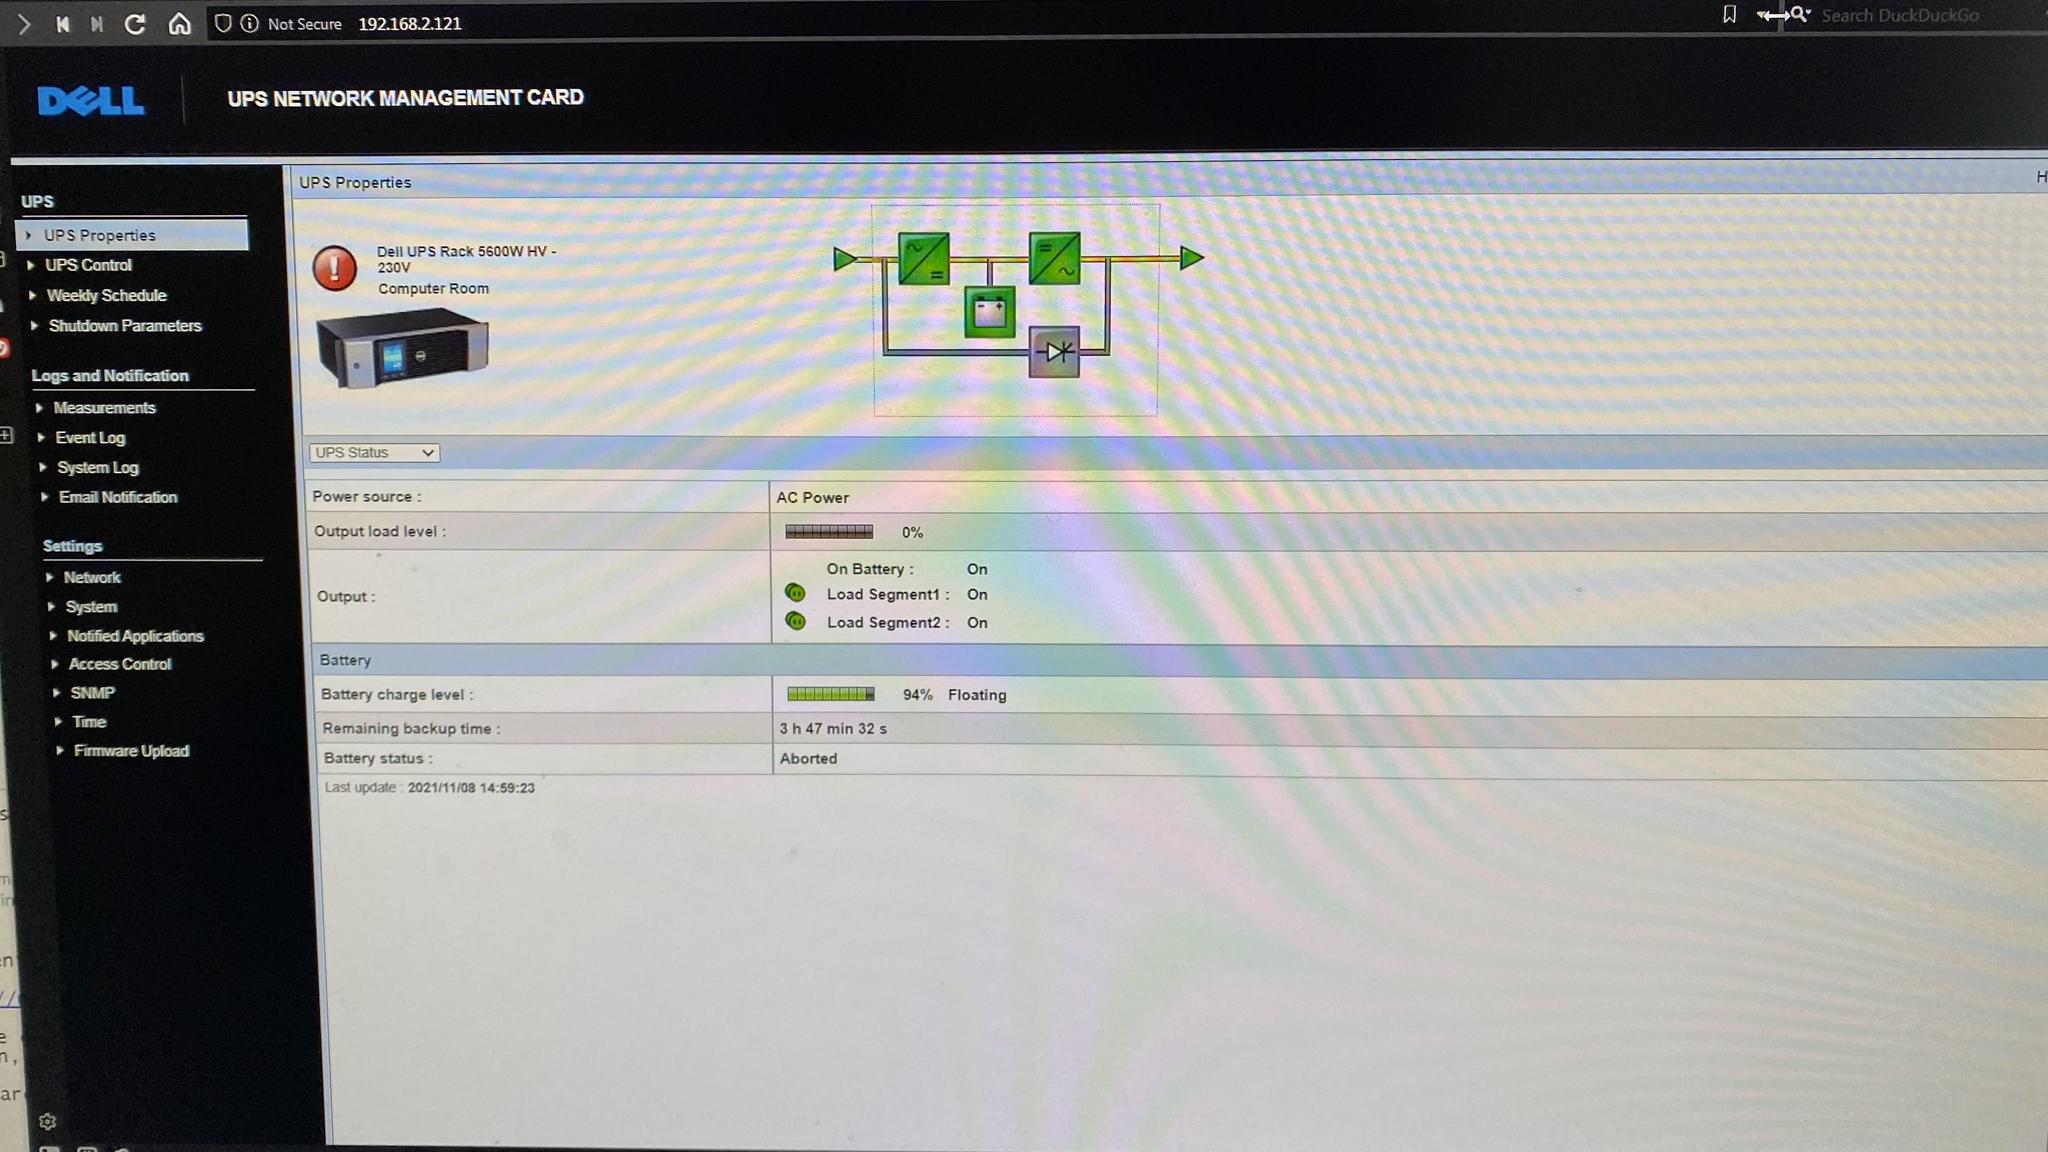
Task: Click the UPS device thumbnail image
Action: [x=402, y=347]
